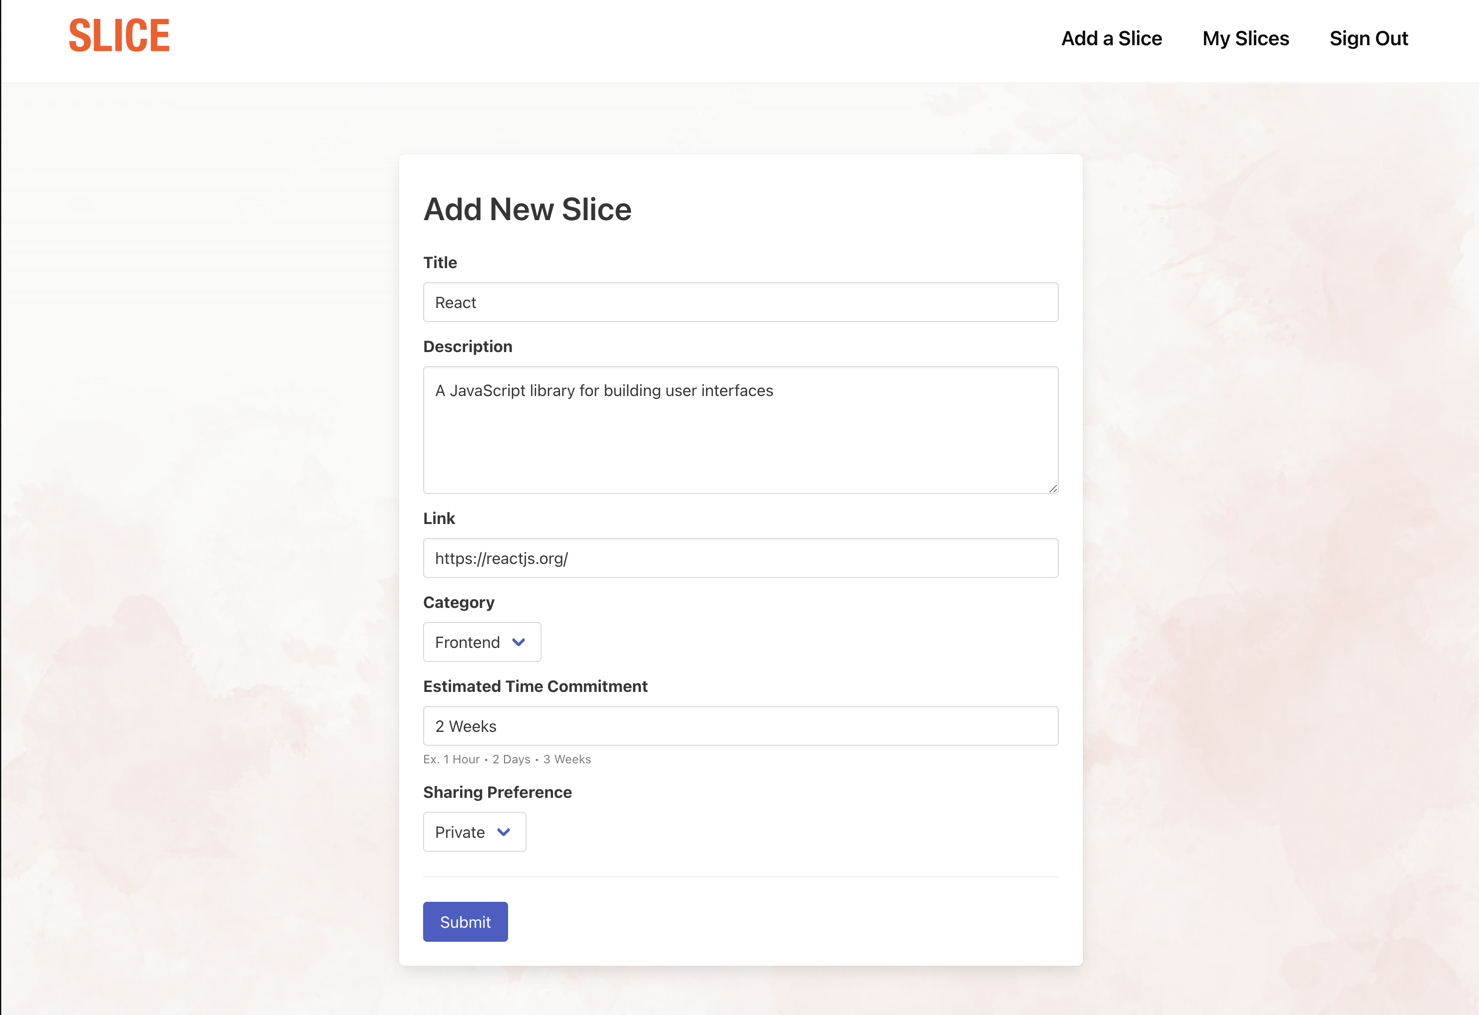Image resolution: width=1479 pixels, height=1015 pixels.
Task: Open the Category dropdown showing Frontend
Action: tap(481, 642)
